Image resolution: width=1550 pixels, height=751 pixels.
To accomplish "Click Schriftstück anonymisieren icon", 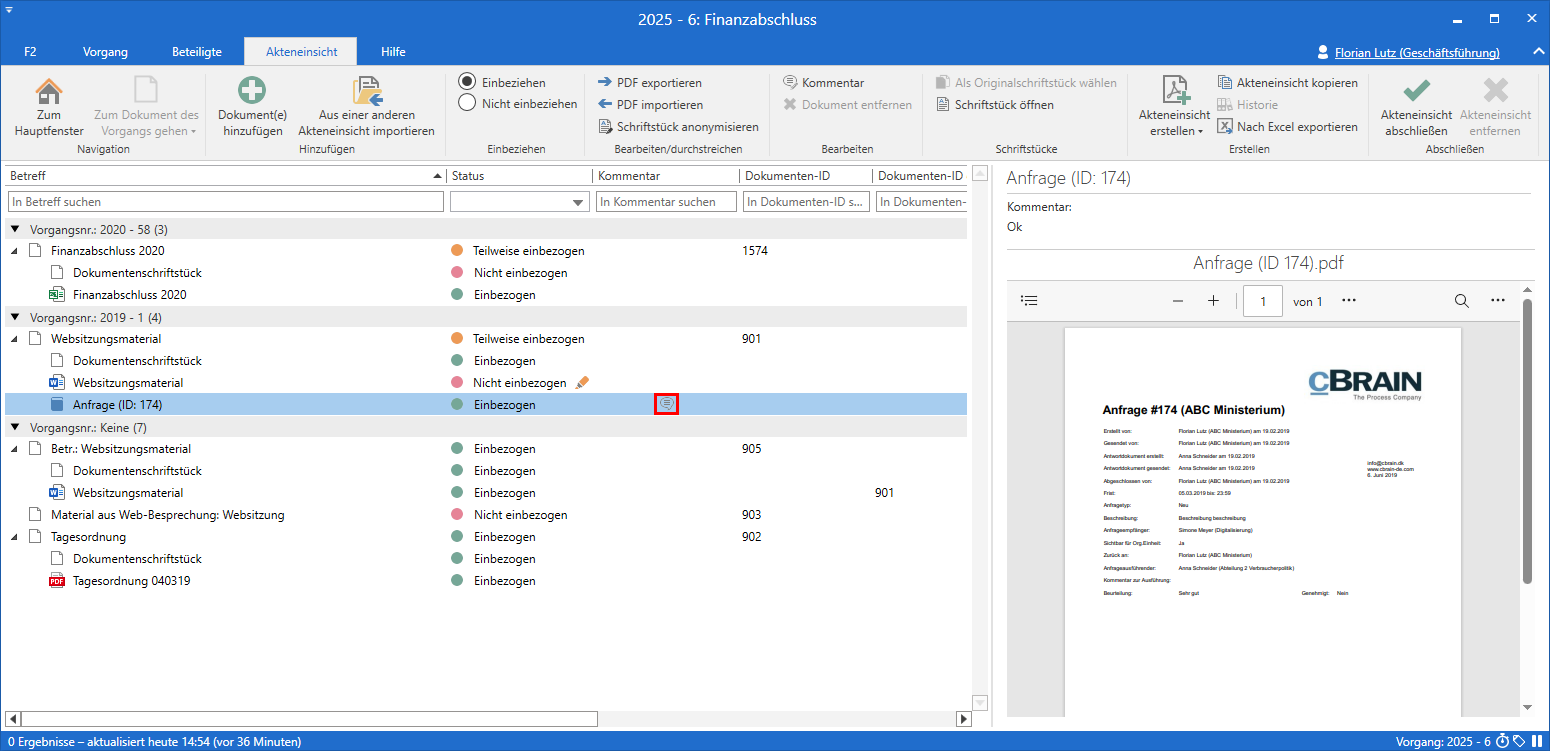I will point(605,127).
